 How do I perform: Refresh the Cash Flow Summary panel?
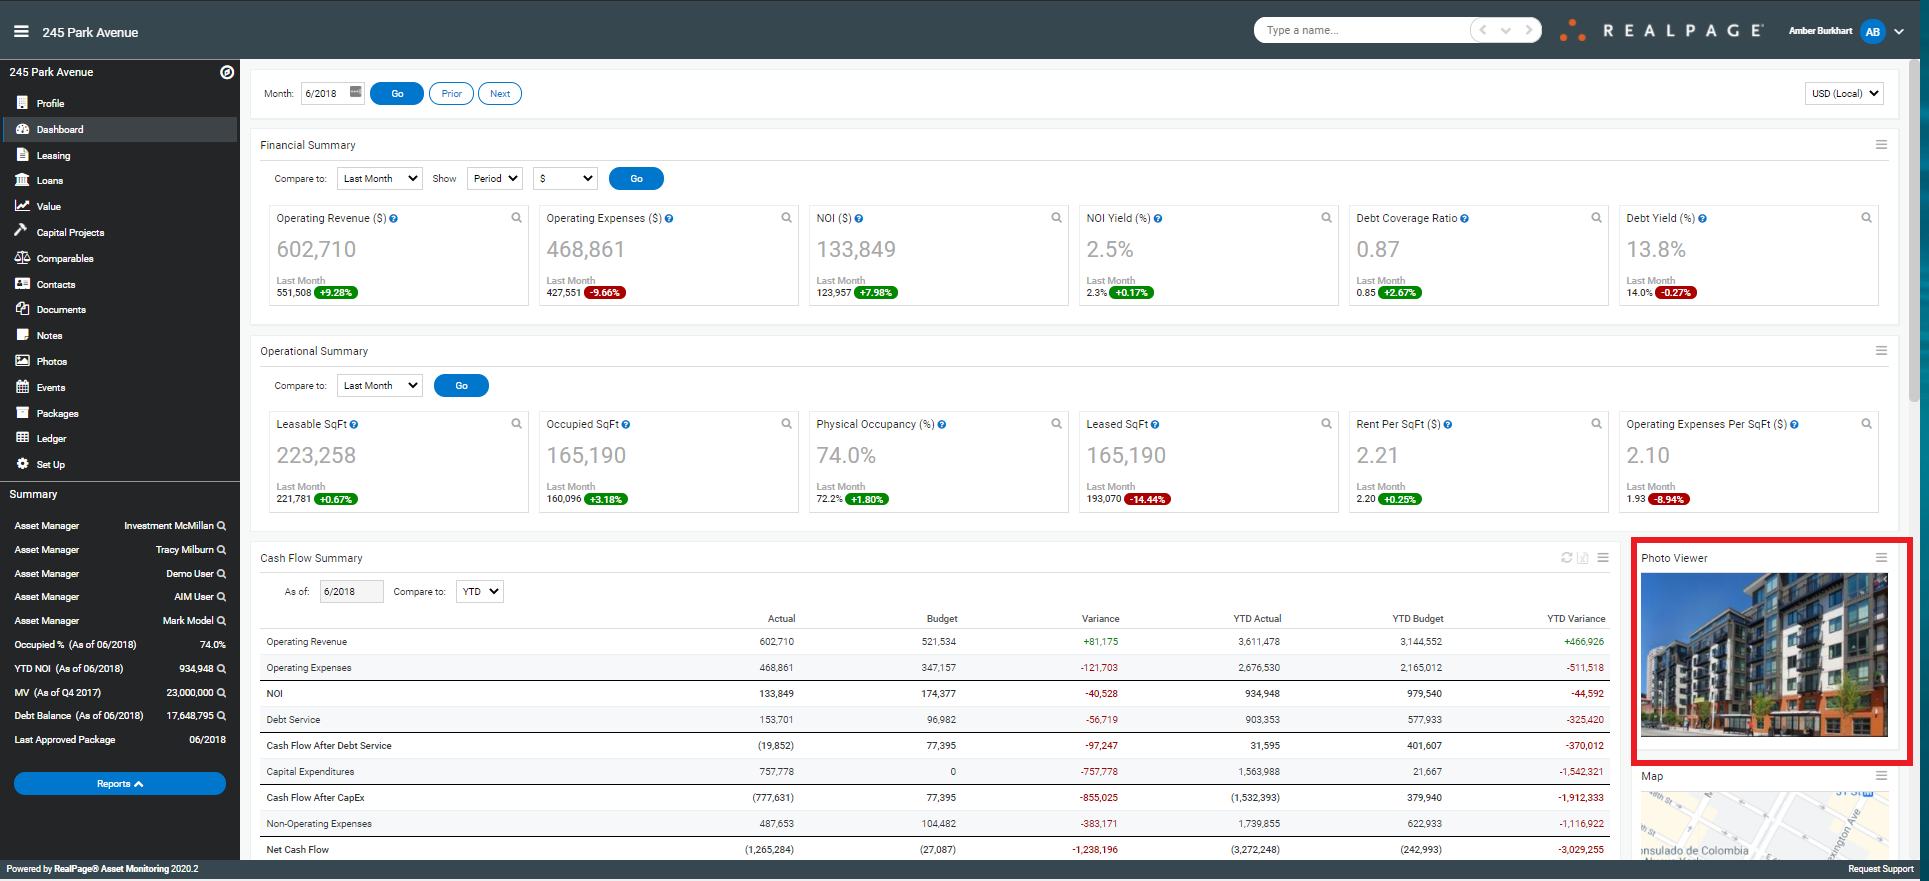(x=1567, y=558)
